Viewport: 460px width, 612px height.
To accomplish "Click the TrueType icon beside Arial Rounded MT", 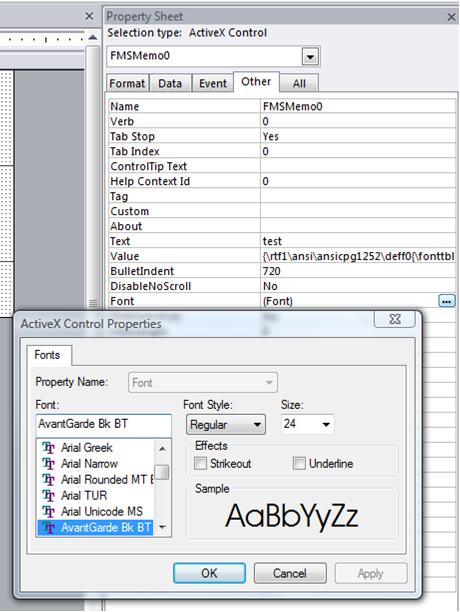I will point(48,479).
